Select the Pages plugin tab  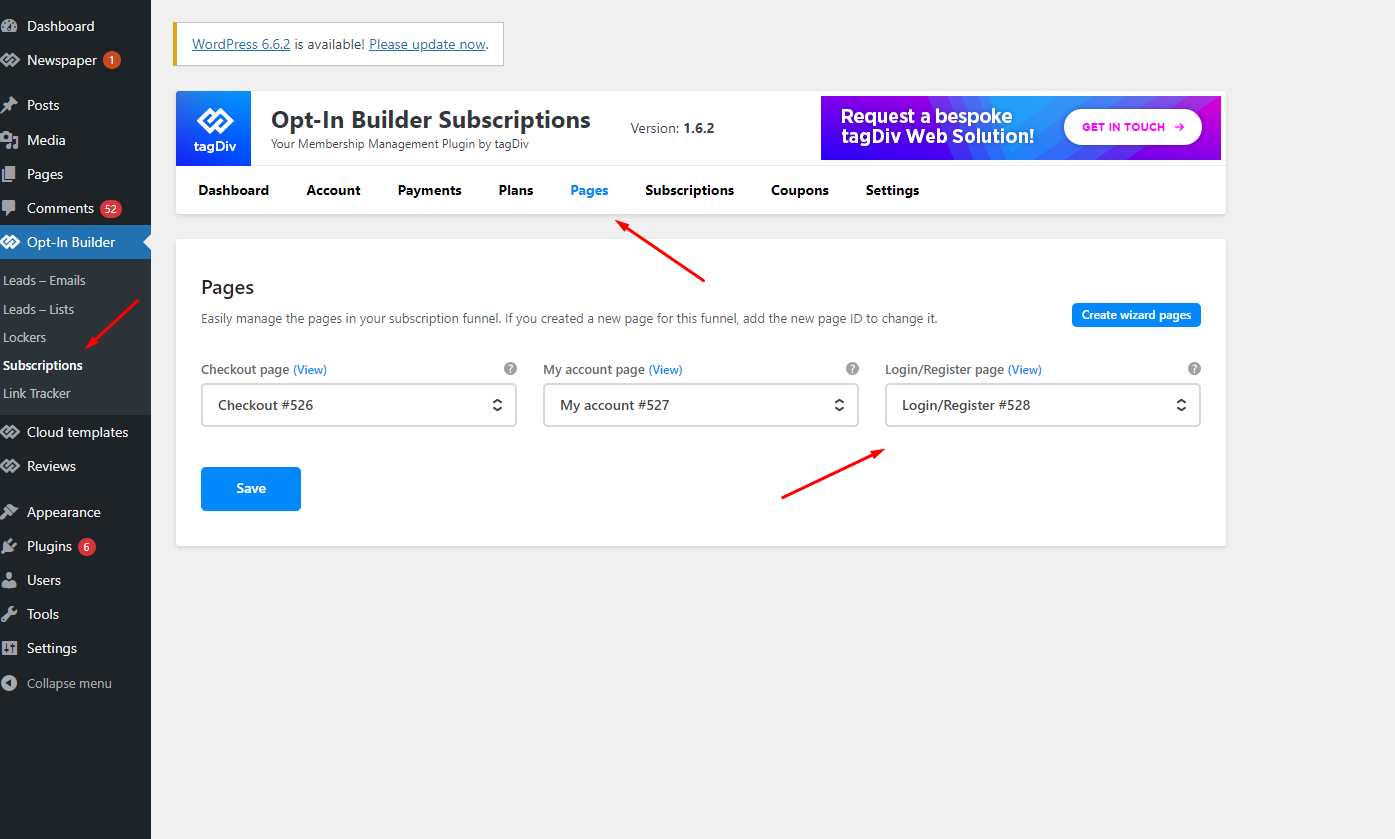point(589,190)
